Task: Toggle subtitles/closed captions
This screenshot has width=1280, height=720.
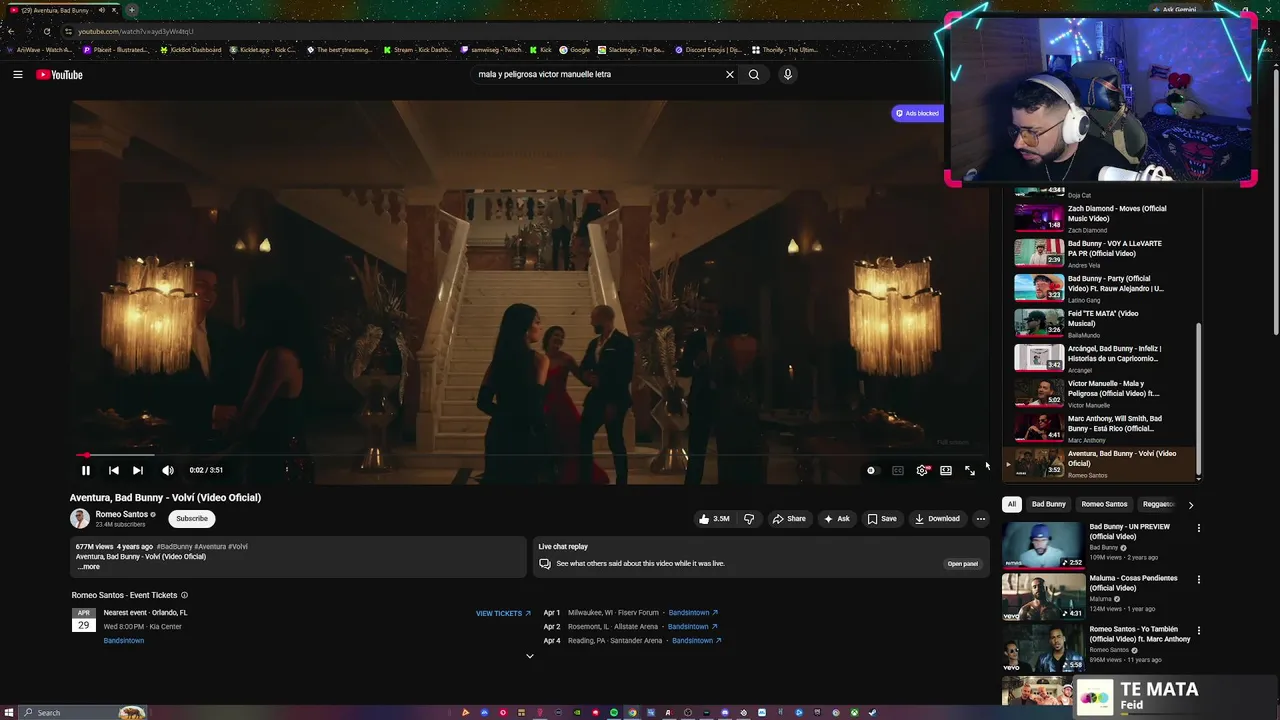Action: (898, 470)
